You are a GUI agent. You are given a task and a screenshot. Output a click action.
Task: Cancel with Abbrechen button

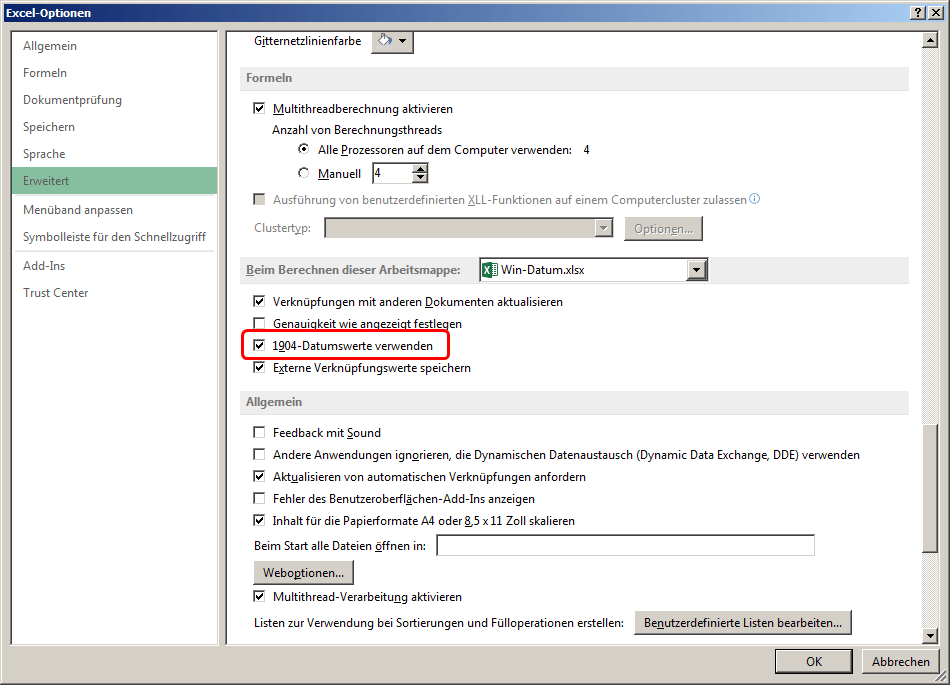(x=900, y=661)
